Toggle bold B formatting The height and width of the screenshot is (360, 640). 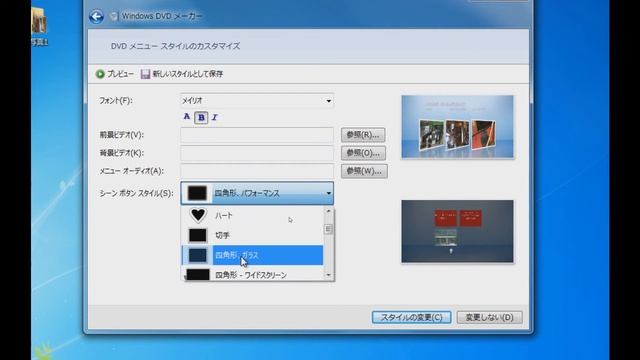[x=201, y=118]
